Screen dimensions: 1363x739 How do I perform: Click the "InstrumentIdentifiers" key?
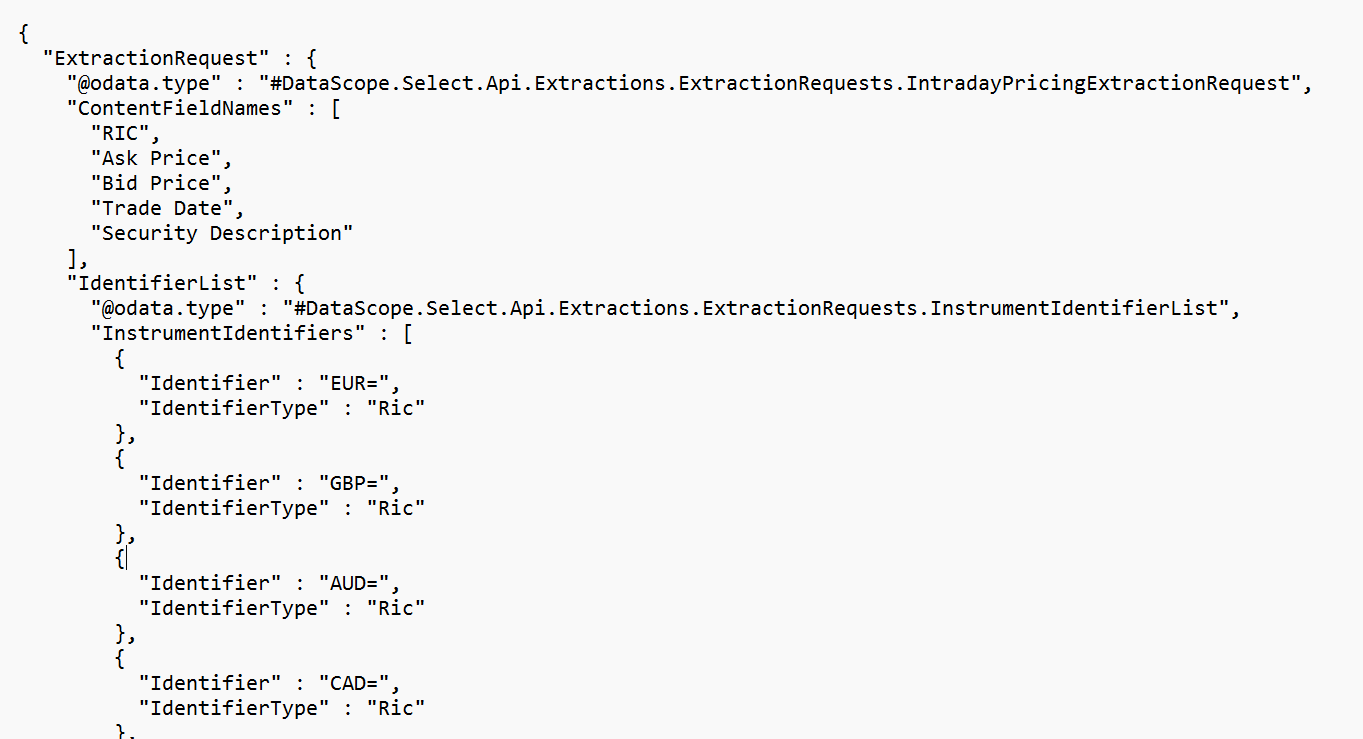(x=228, y=333)
